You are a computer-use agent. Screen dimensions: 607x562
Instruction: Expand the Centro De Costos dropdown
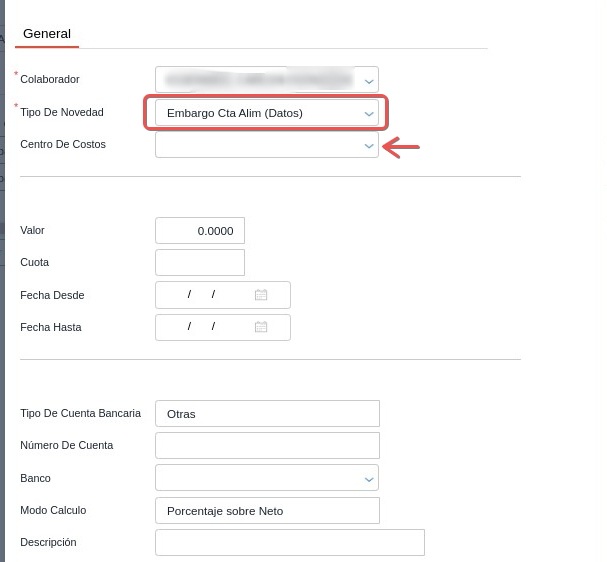(x=369, y=145)
